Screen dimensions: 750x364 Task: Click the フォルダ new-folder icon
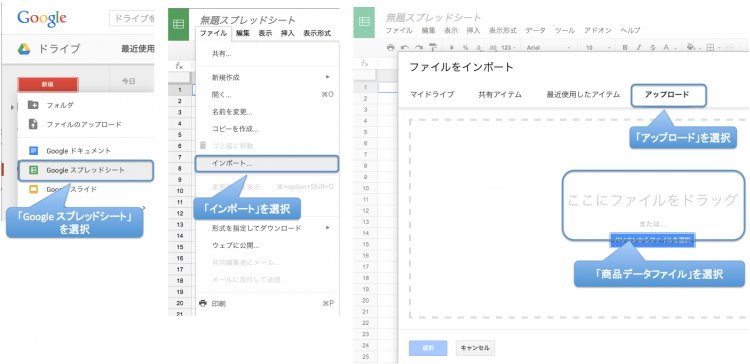coord(33,105)
